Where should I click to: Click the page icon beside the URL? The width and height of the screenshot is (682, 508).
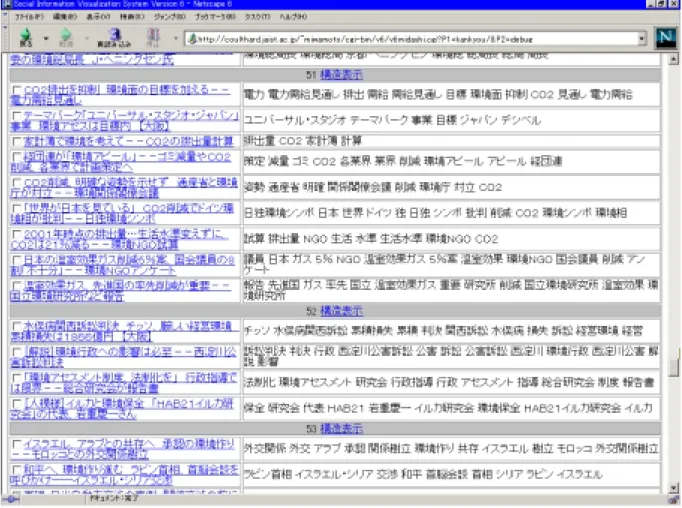tap(192, 39)
